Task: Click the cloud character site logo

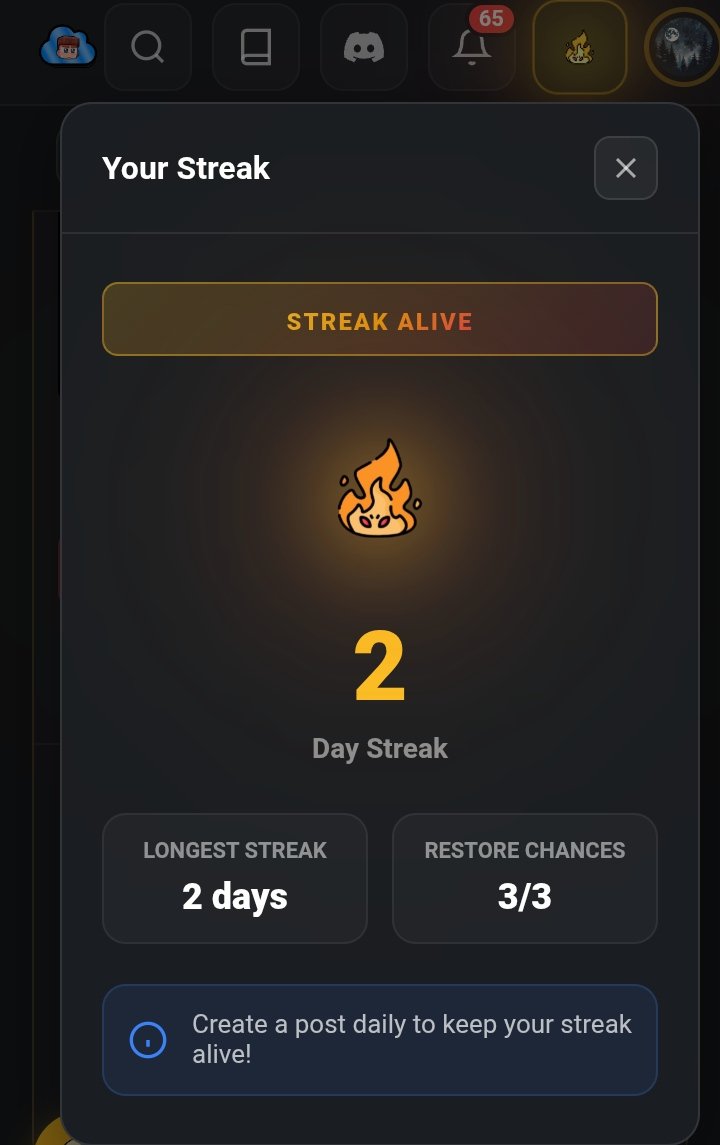Action: [68, 47]
